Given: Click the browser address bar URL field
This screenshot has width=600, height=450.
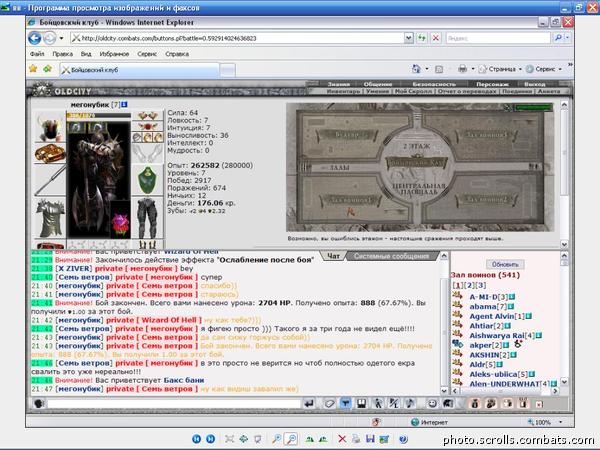Looking at the screenshot, I should click(237, 38).
